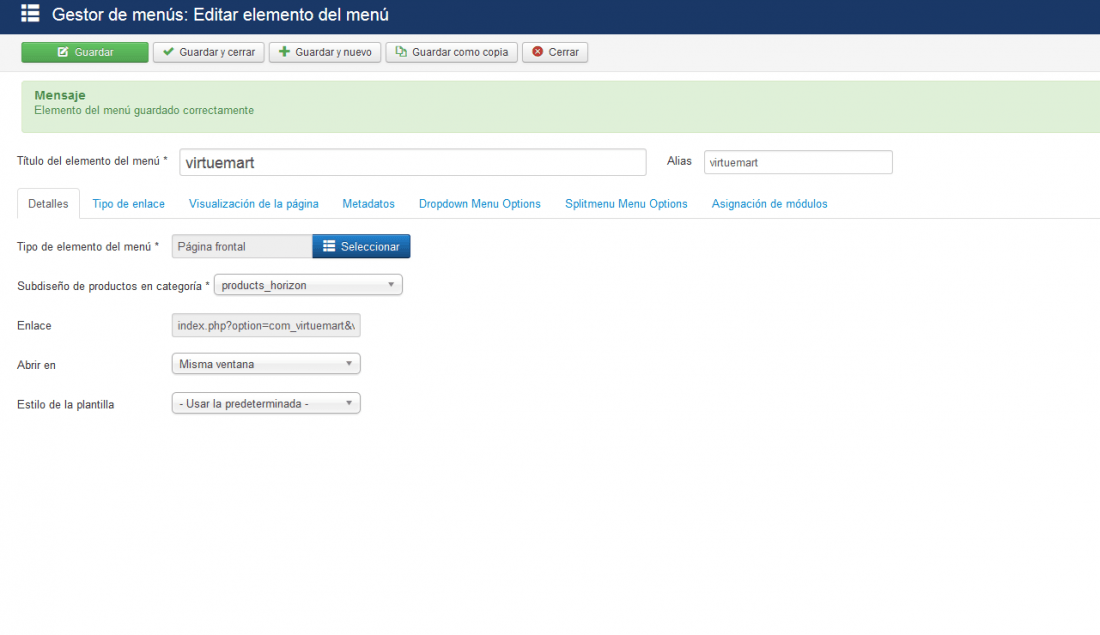
Task: Click the blue Seleccionar button
Action: (x=361, y=246)
